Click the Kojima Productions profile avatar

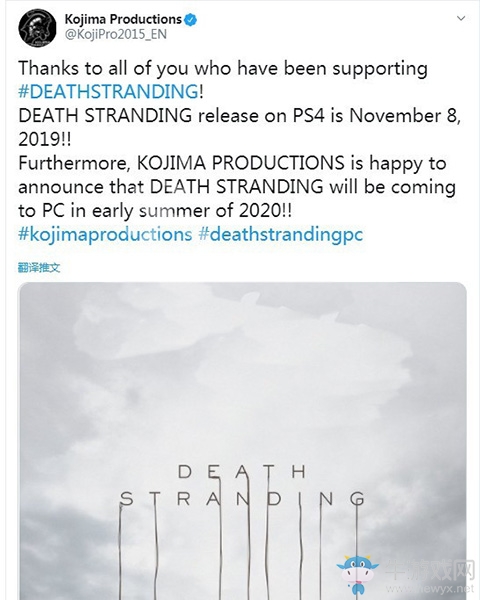coord(37,28)
